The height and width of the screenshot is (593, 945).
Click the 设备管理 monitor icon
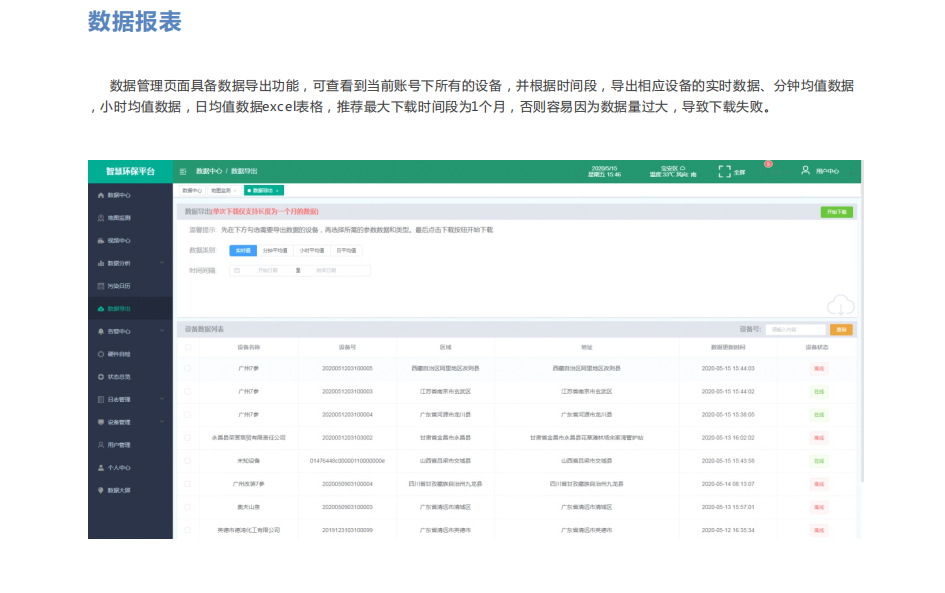(101, 422)
